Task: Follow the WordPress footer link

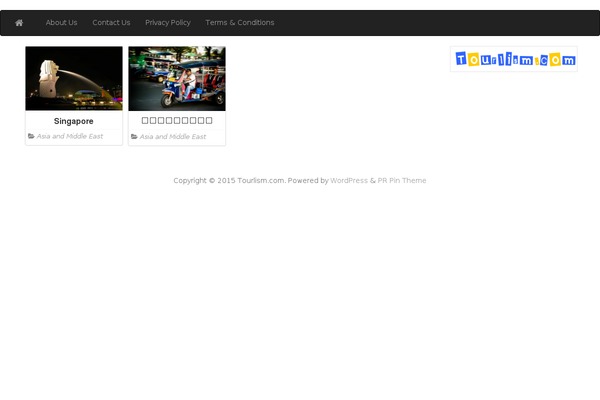Action: pos(349,180)
